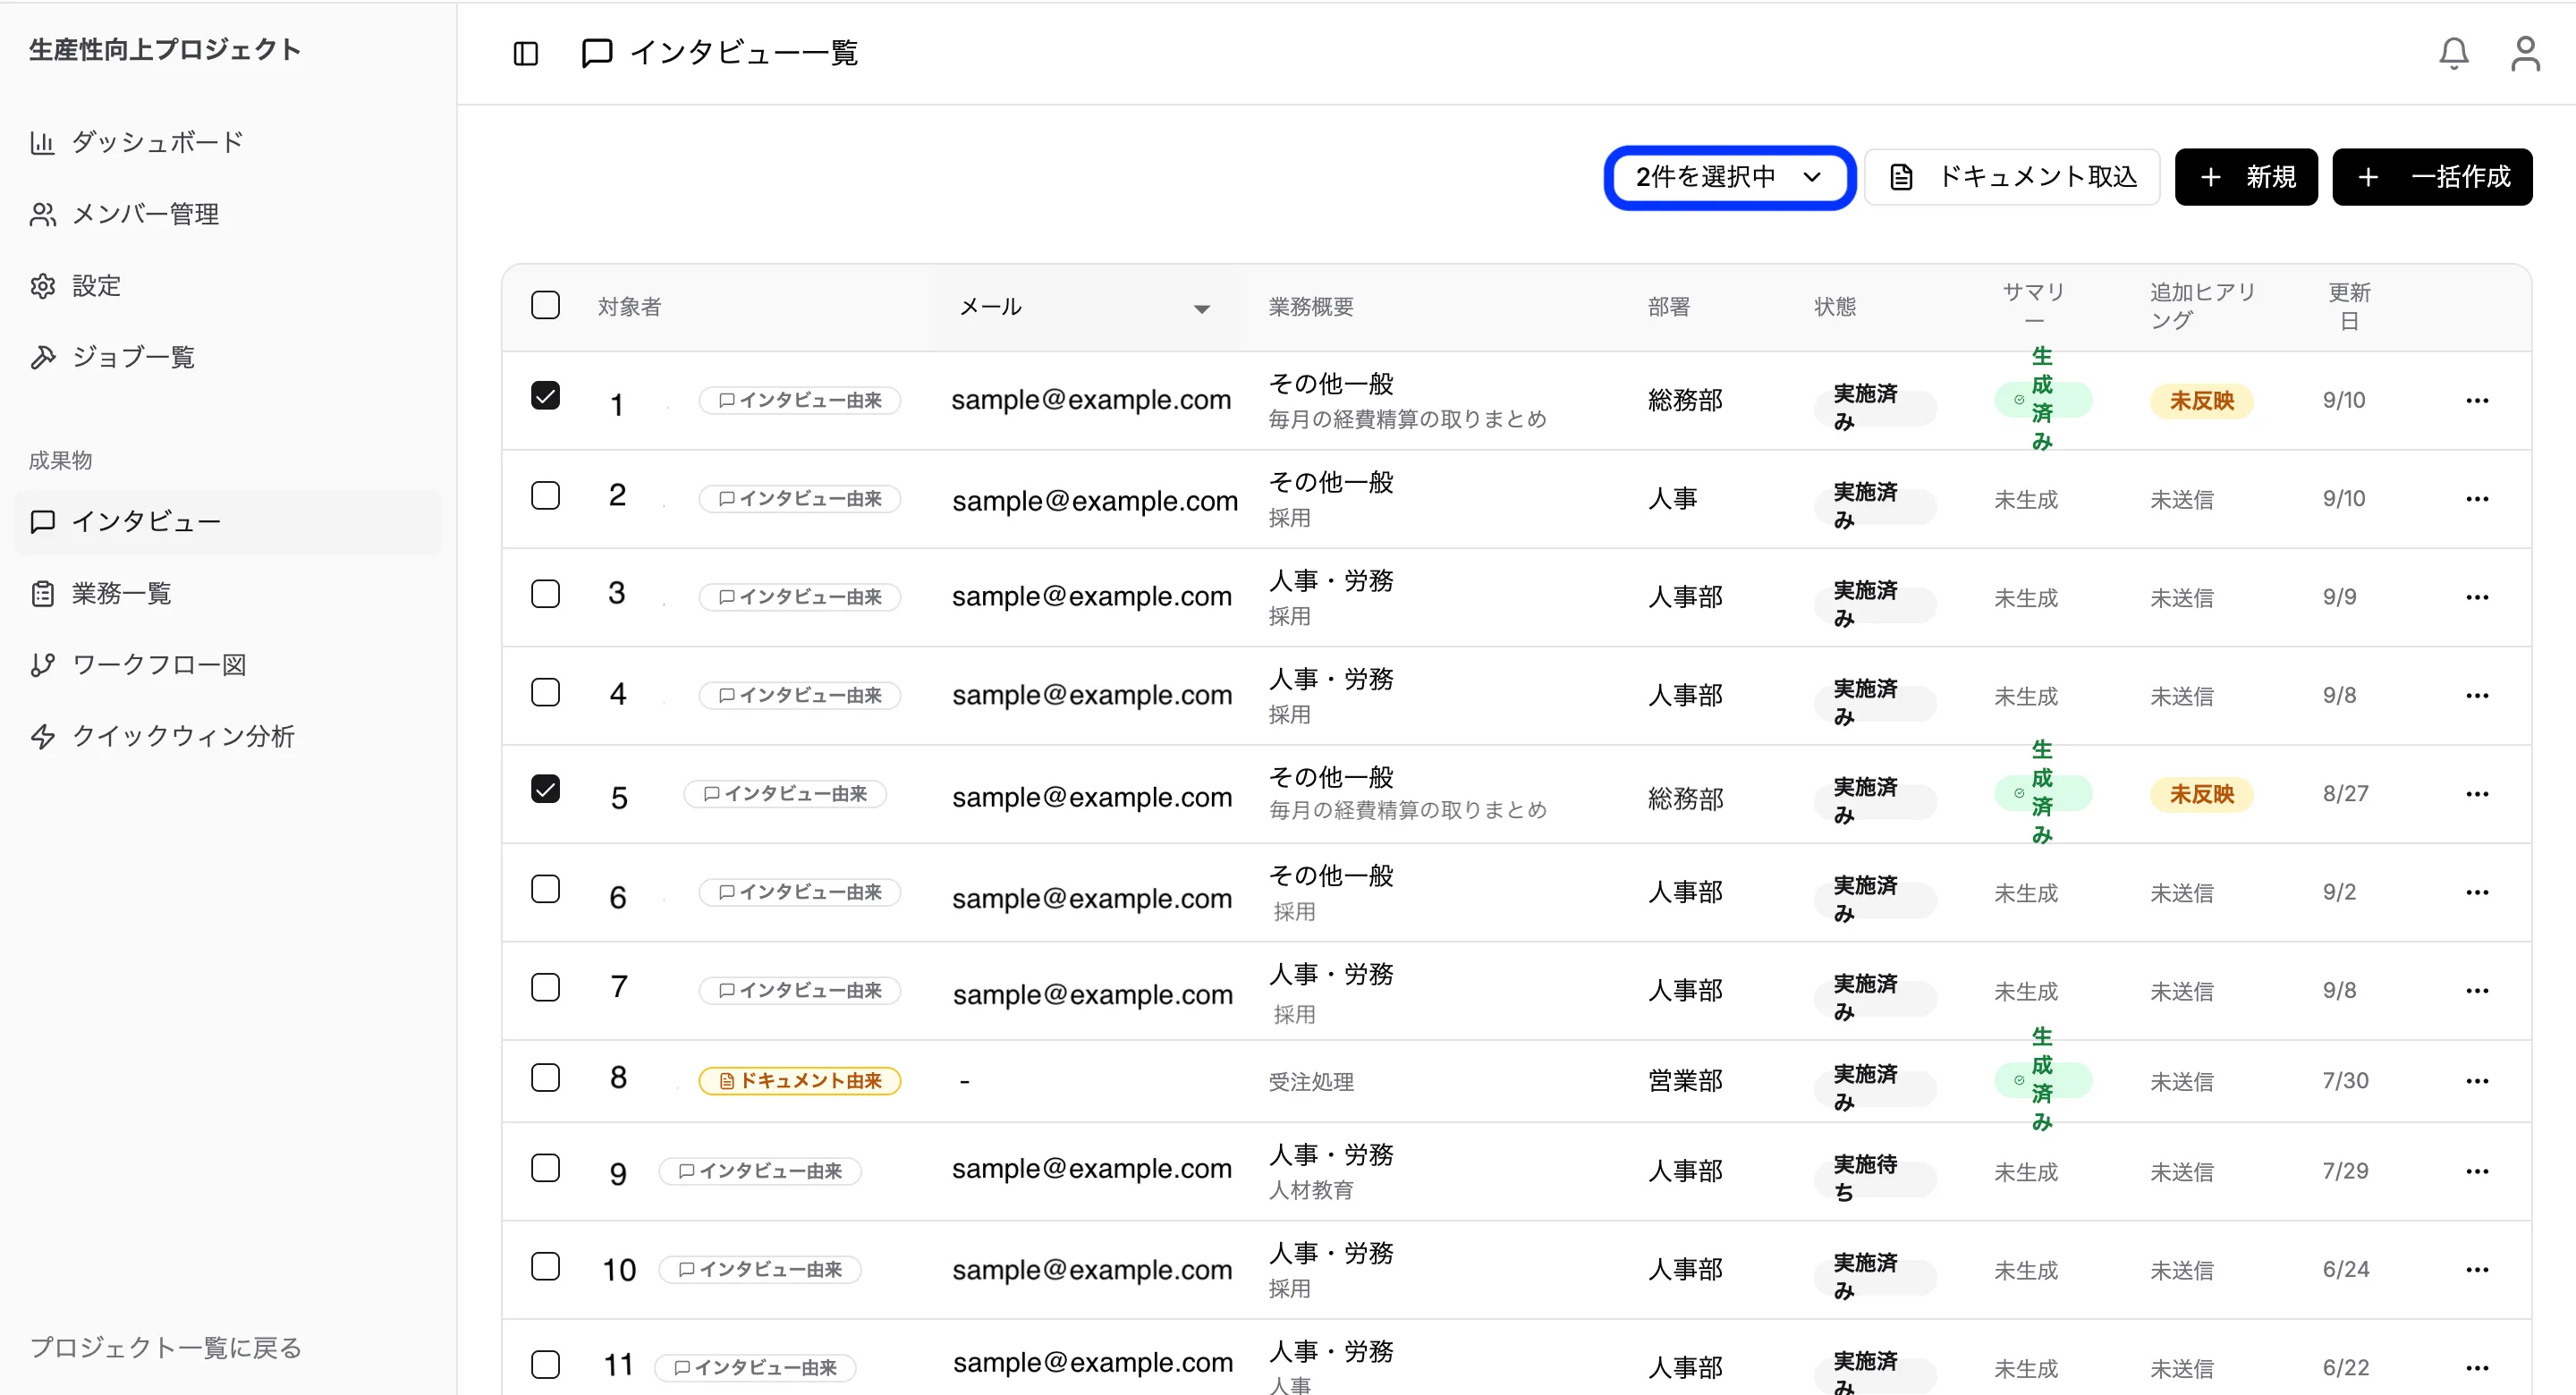The image size is (2576, 1395).
Task: Select the インタビュー item in sidebar
Action: click(228, 521)
